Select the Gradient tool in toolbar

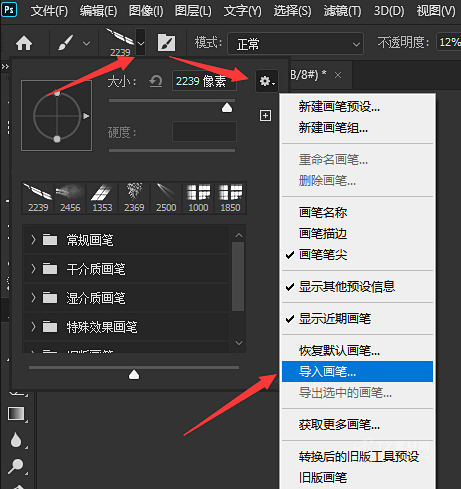pos(16,414)
